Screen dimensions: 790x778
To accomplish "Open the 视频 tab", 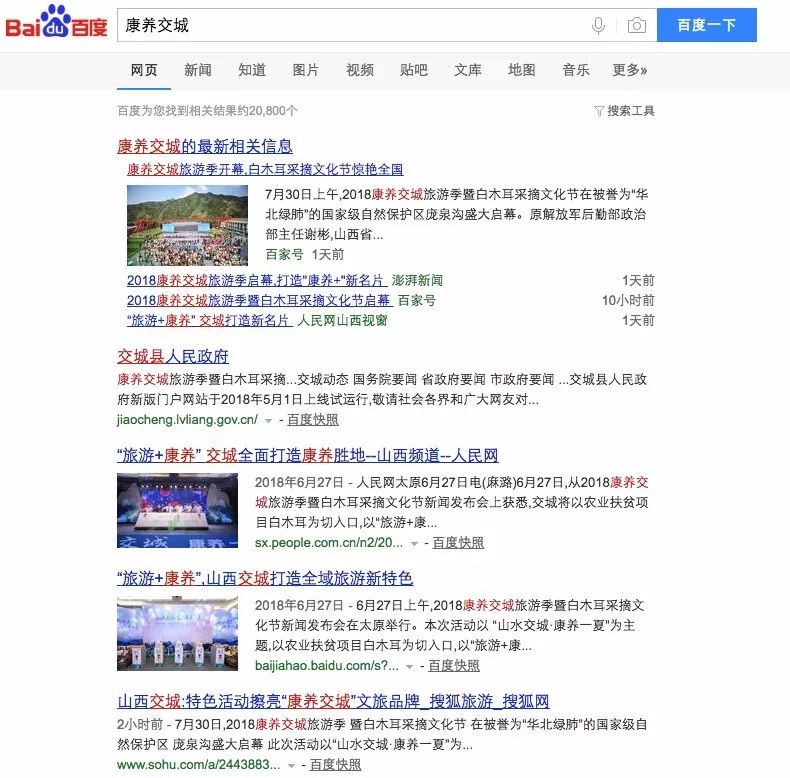I will (360, 70).
